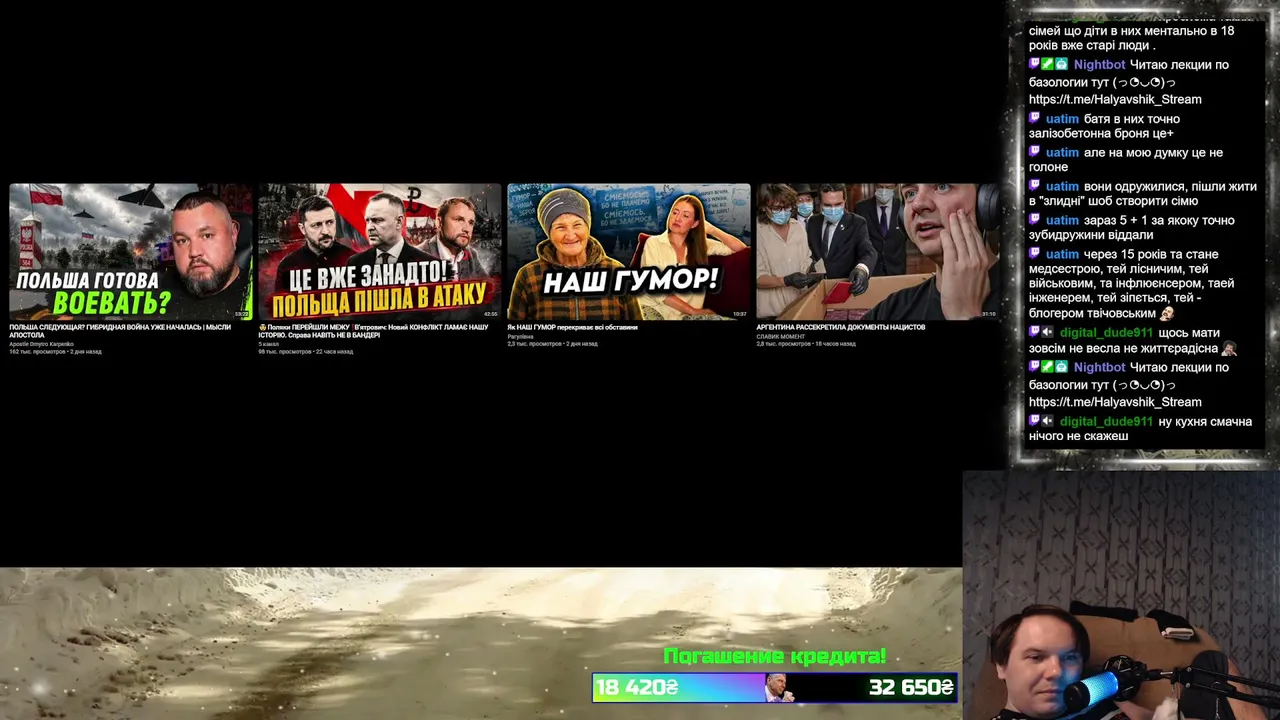Viewport: 1280px width, 720px height.
Task: Click the emoji after 'не життєрадісна' in chat
Action: point(1229,348)
